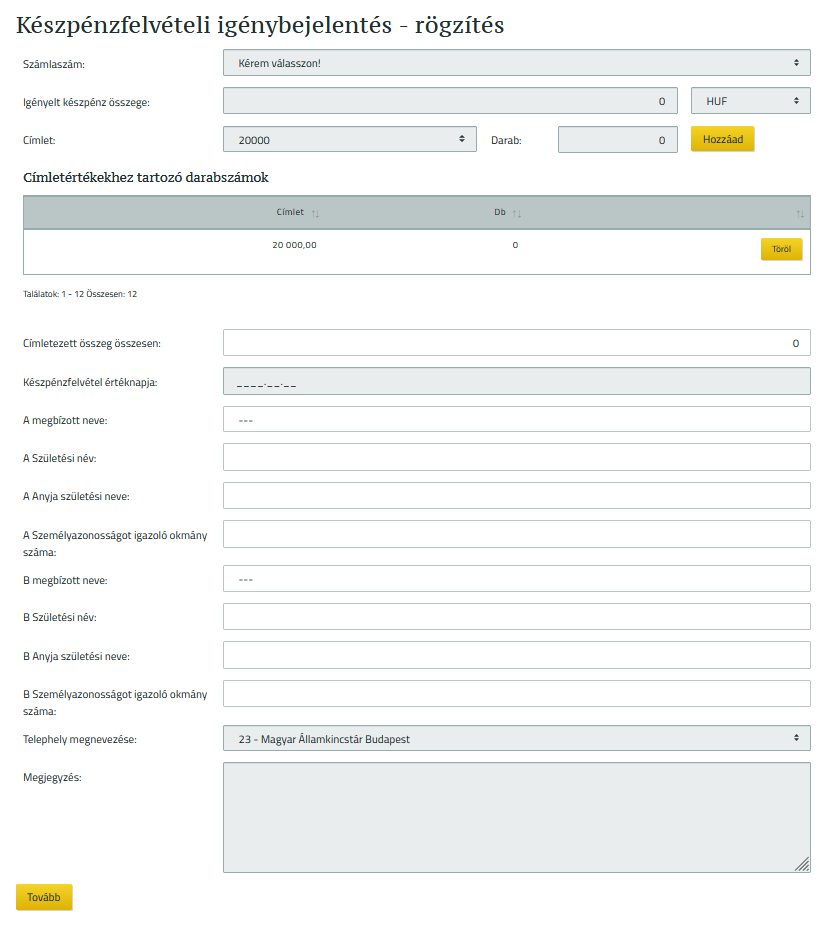827x927 pixels.
Task: Click the B Személyazonosságot igazoló okmány száma field
Action: tap(516, 693)
